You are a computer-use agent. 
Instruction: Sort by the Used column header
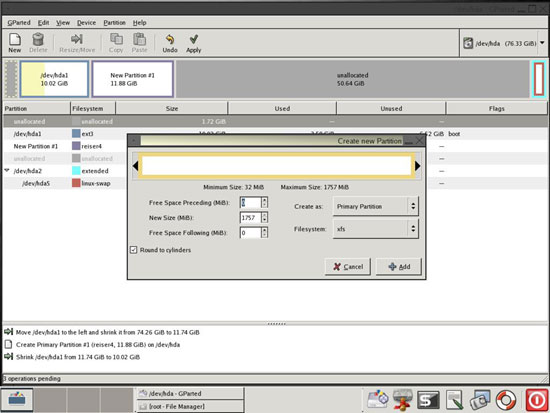pos(282,108)
